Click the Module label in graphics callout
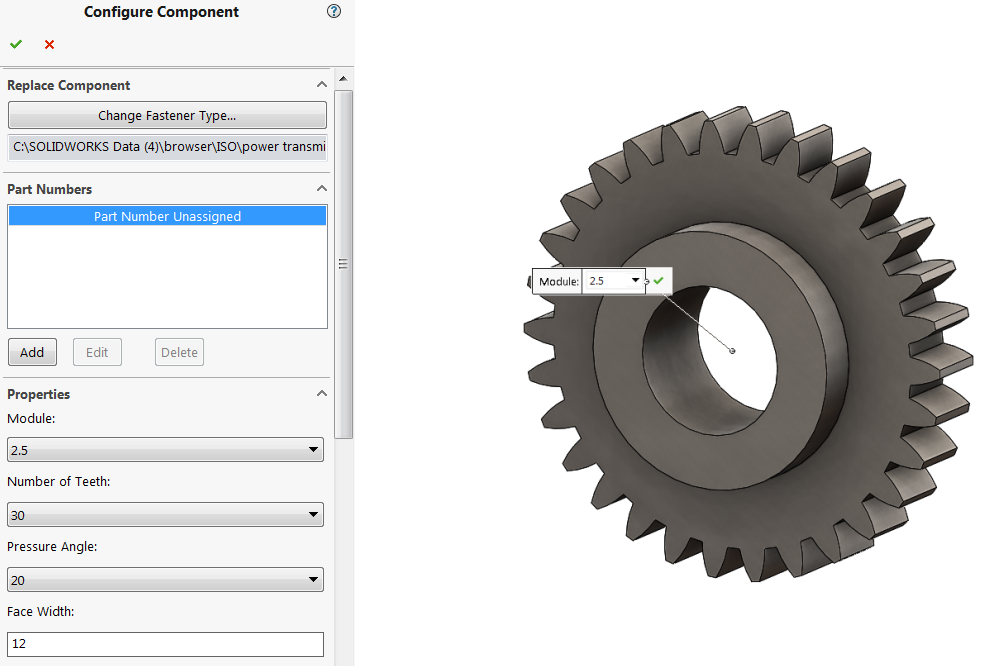This screenshot has height=666, width=995. coord(558,282)
